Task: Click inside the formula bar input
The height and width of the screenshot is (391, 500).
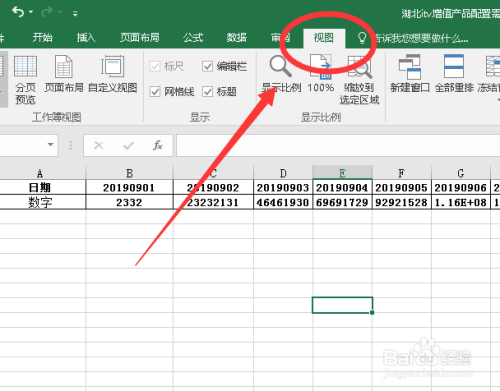Action: pos(338,145)
